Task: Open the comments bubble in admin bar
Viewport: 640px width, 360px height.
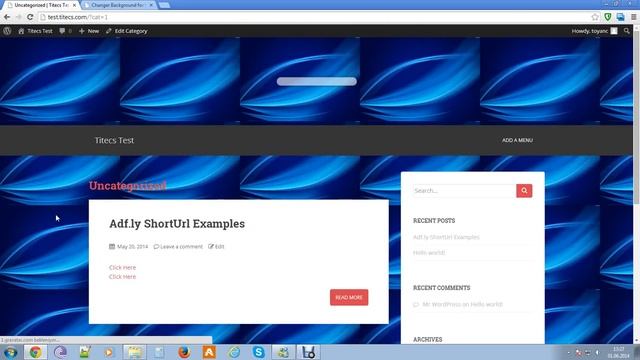Action: point(65,31)
